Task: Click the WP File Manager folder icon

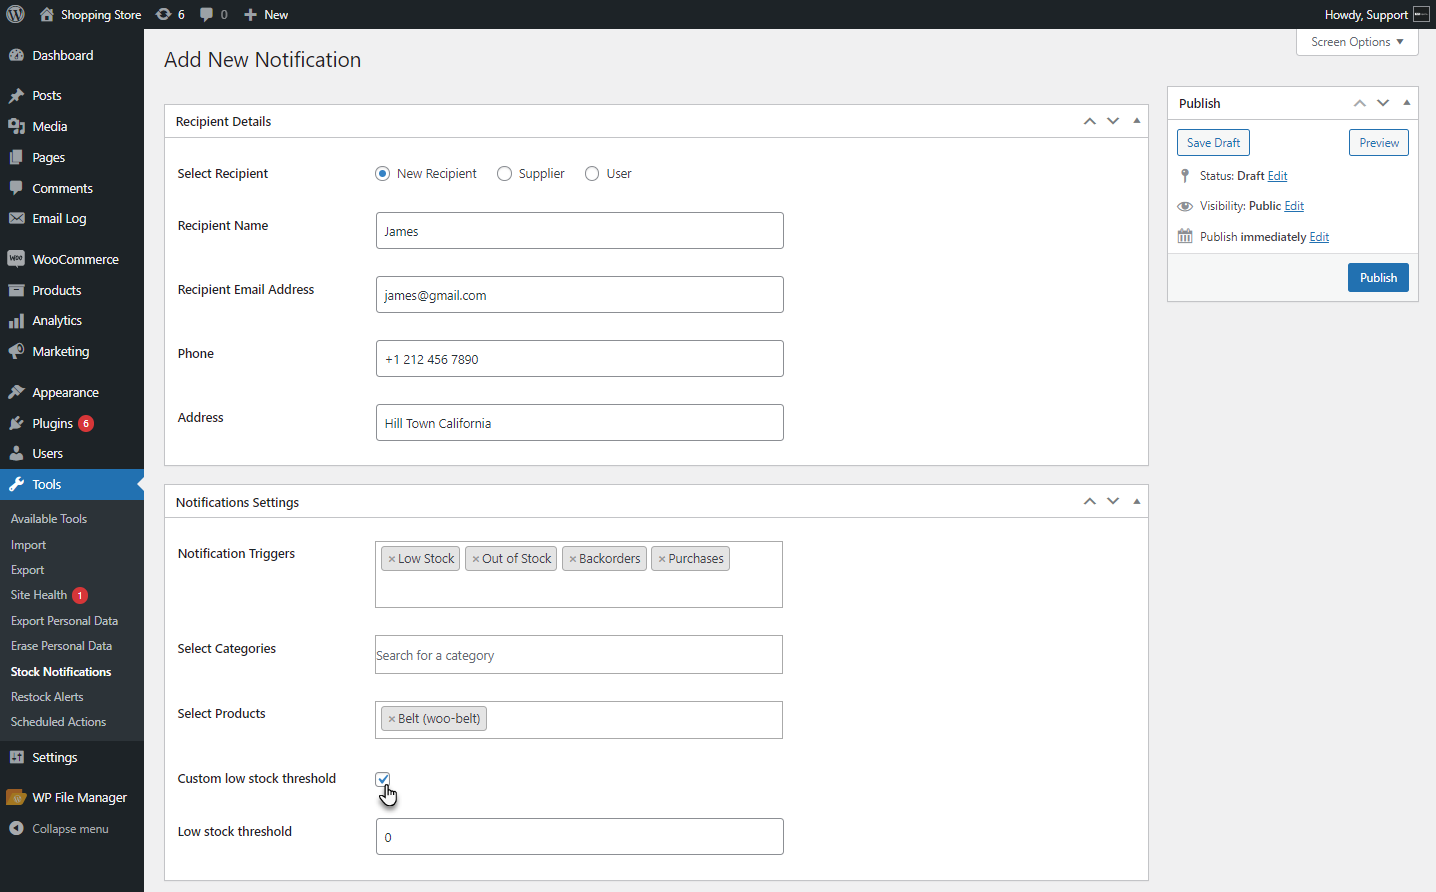Action: tap(16, 797)
